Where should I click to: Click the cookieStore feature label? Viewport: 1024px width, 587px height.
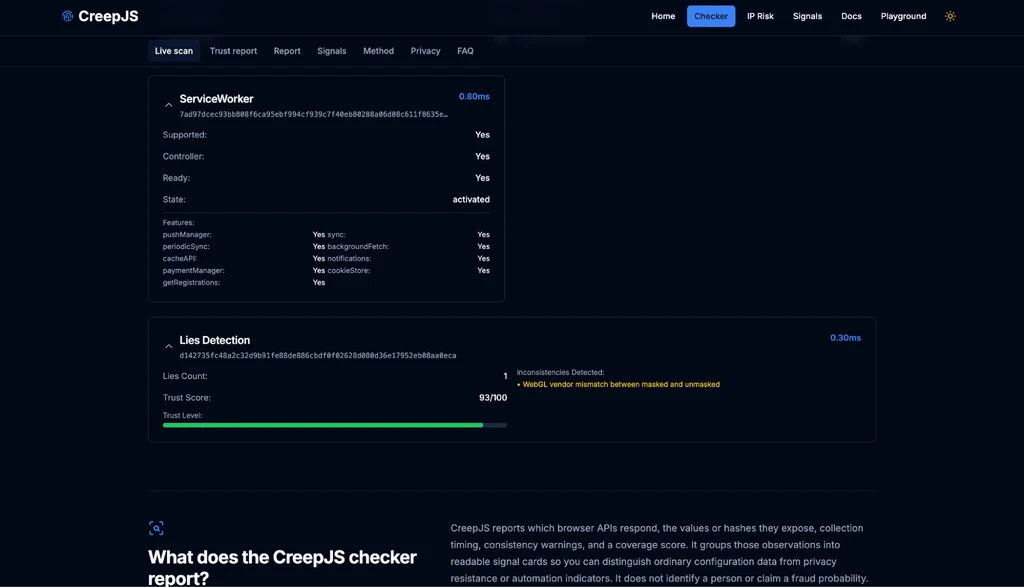coord(349,270)
